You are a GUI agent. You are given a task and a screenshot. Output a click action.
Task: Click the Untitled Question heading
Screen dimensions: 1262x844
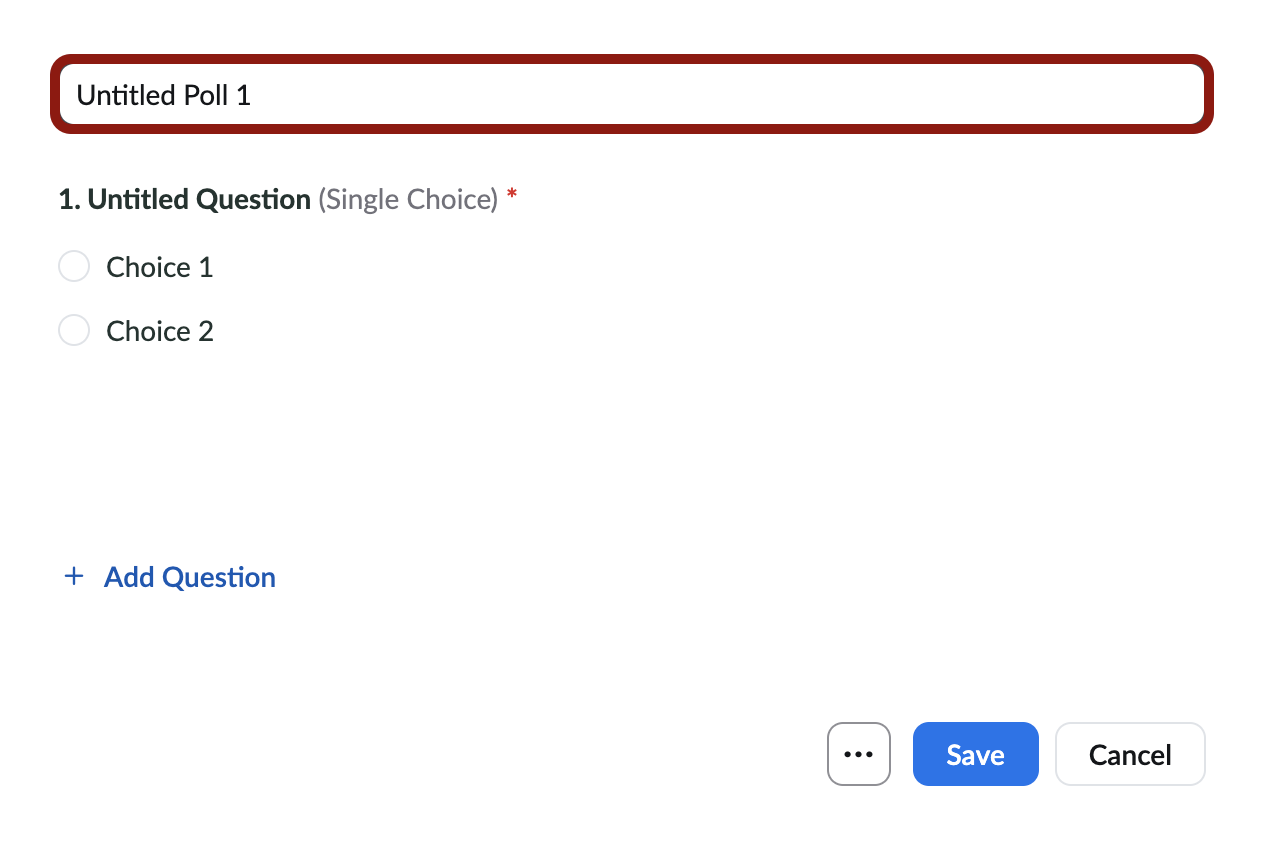[199, 199]
